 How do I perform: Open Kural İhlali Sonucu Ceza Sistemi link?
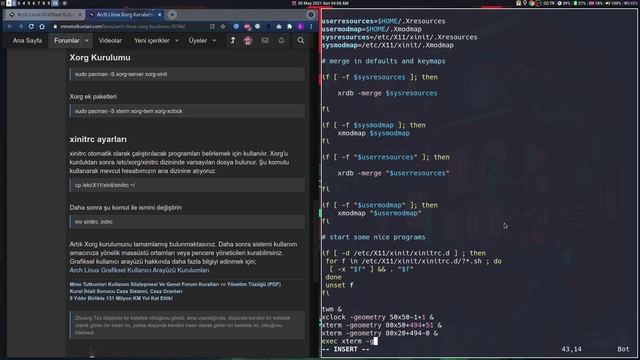(x=126, y=291)
